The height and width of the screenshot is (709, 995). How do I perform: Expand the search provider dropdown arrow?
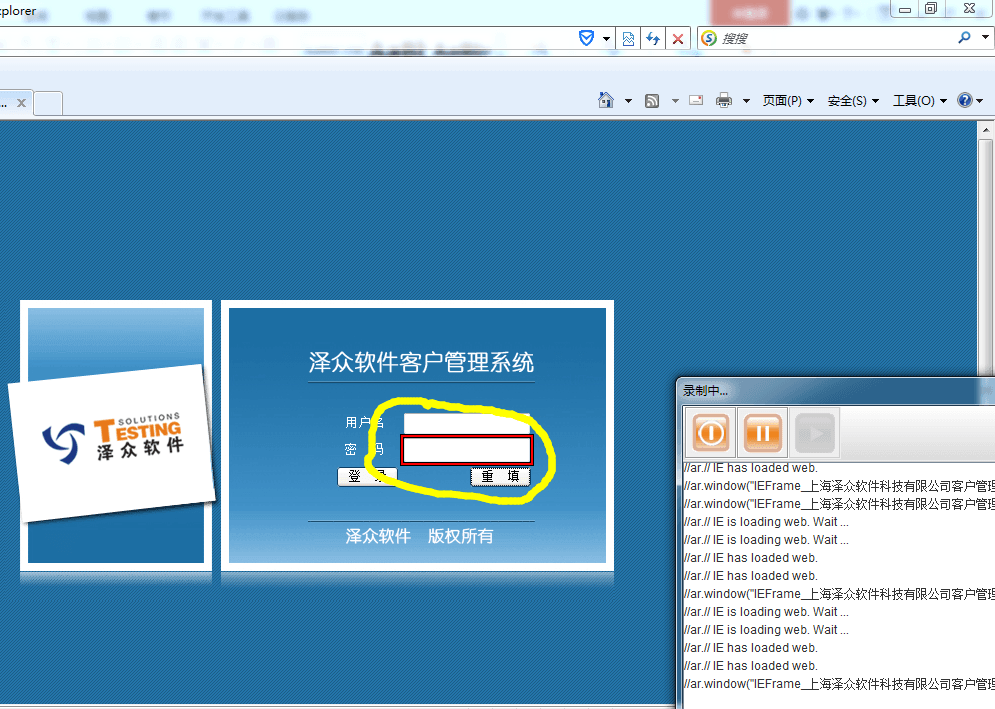[x=985, y=37]
